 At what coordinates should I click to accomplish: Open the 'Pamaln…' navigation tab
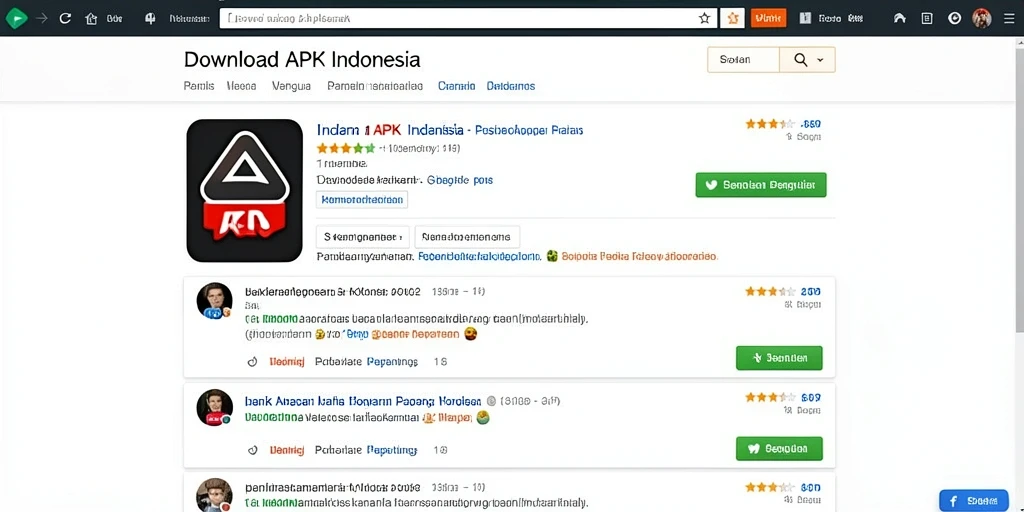point(375,86)
